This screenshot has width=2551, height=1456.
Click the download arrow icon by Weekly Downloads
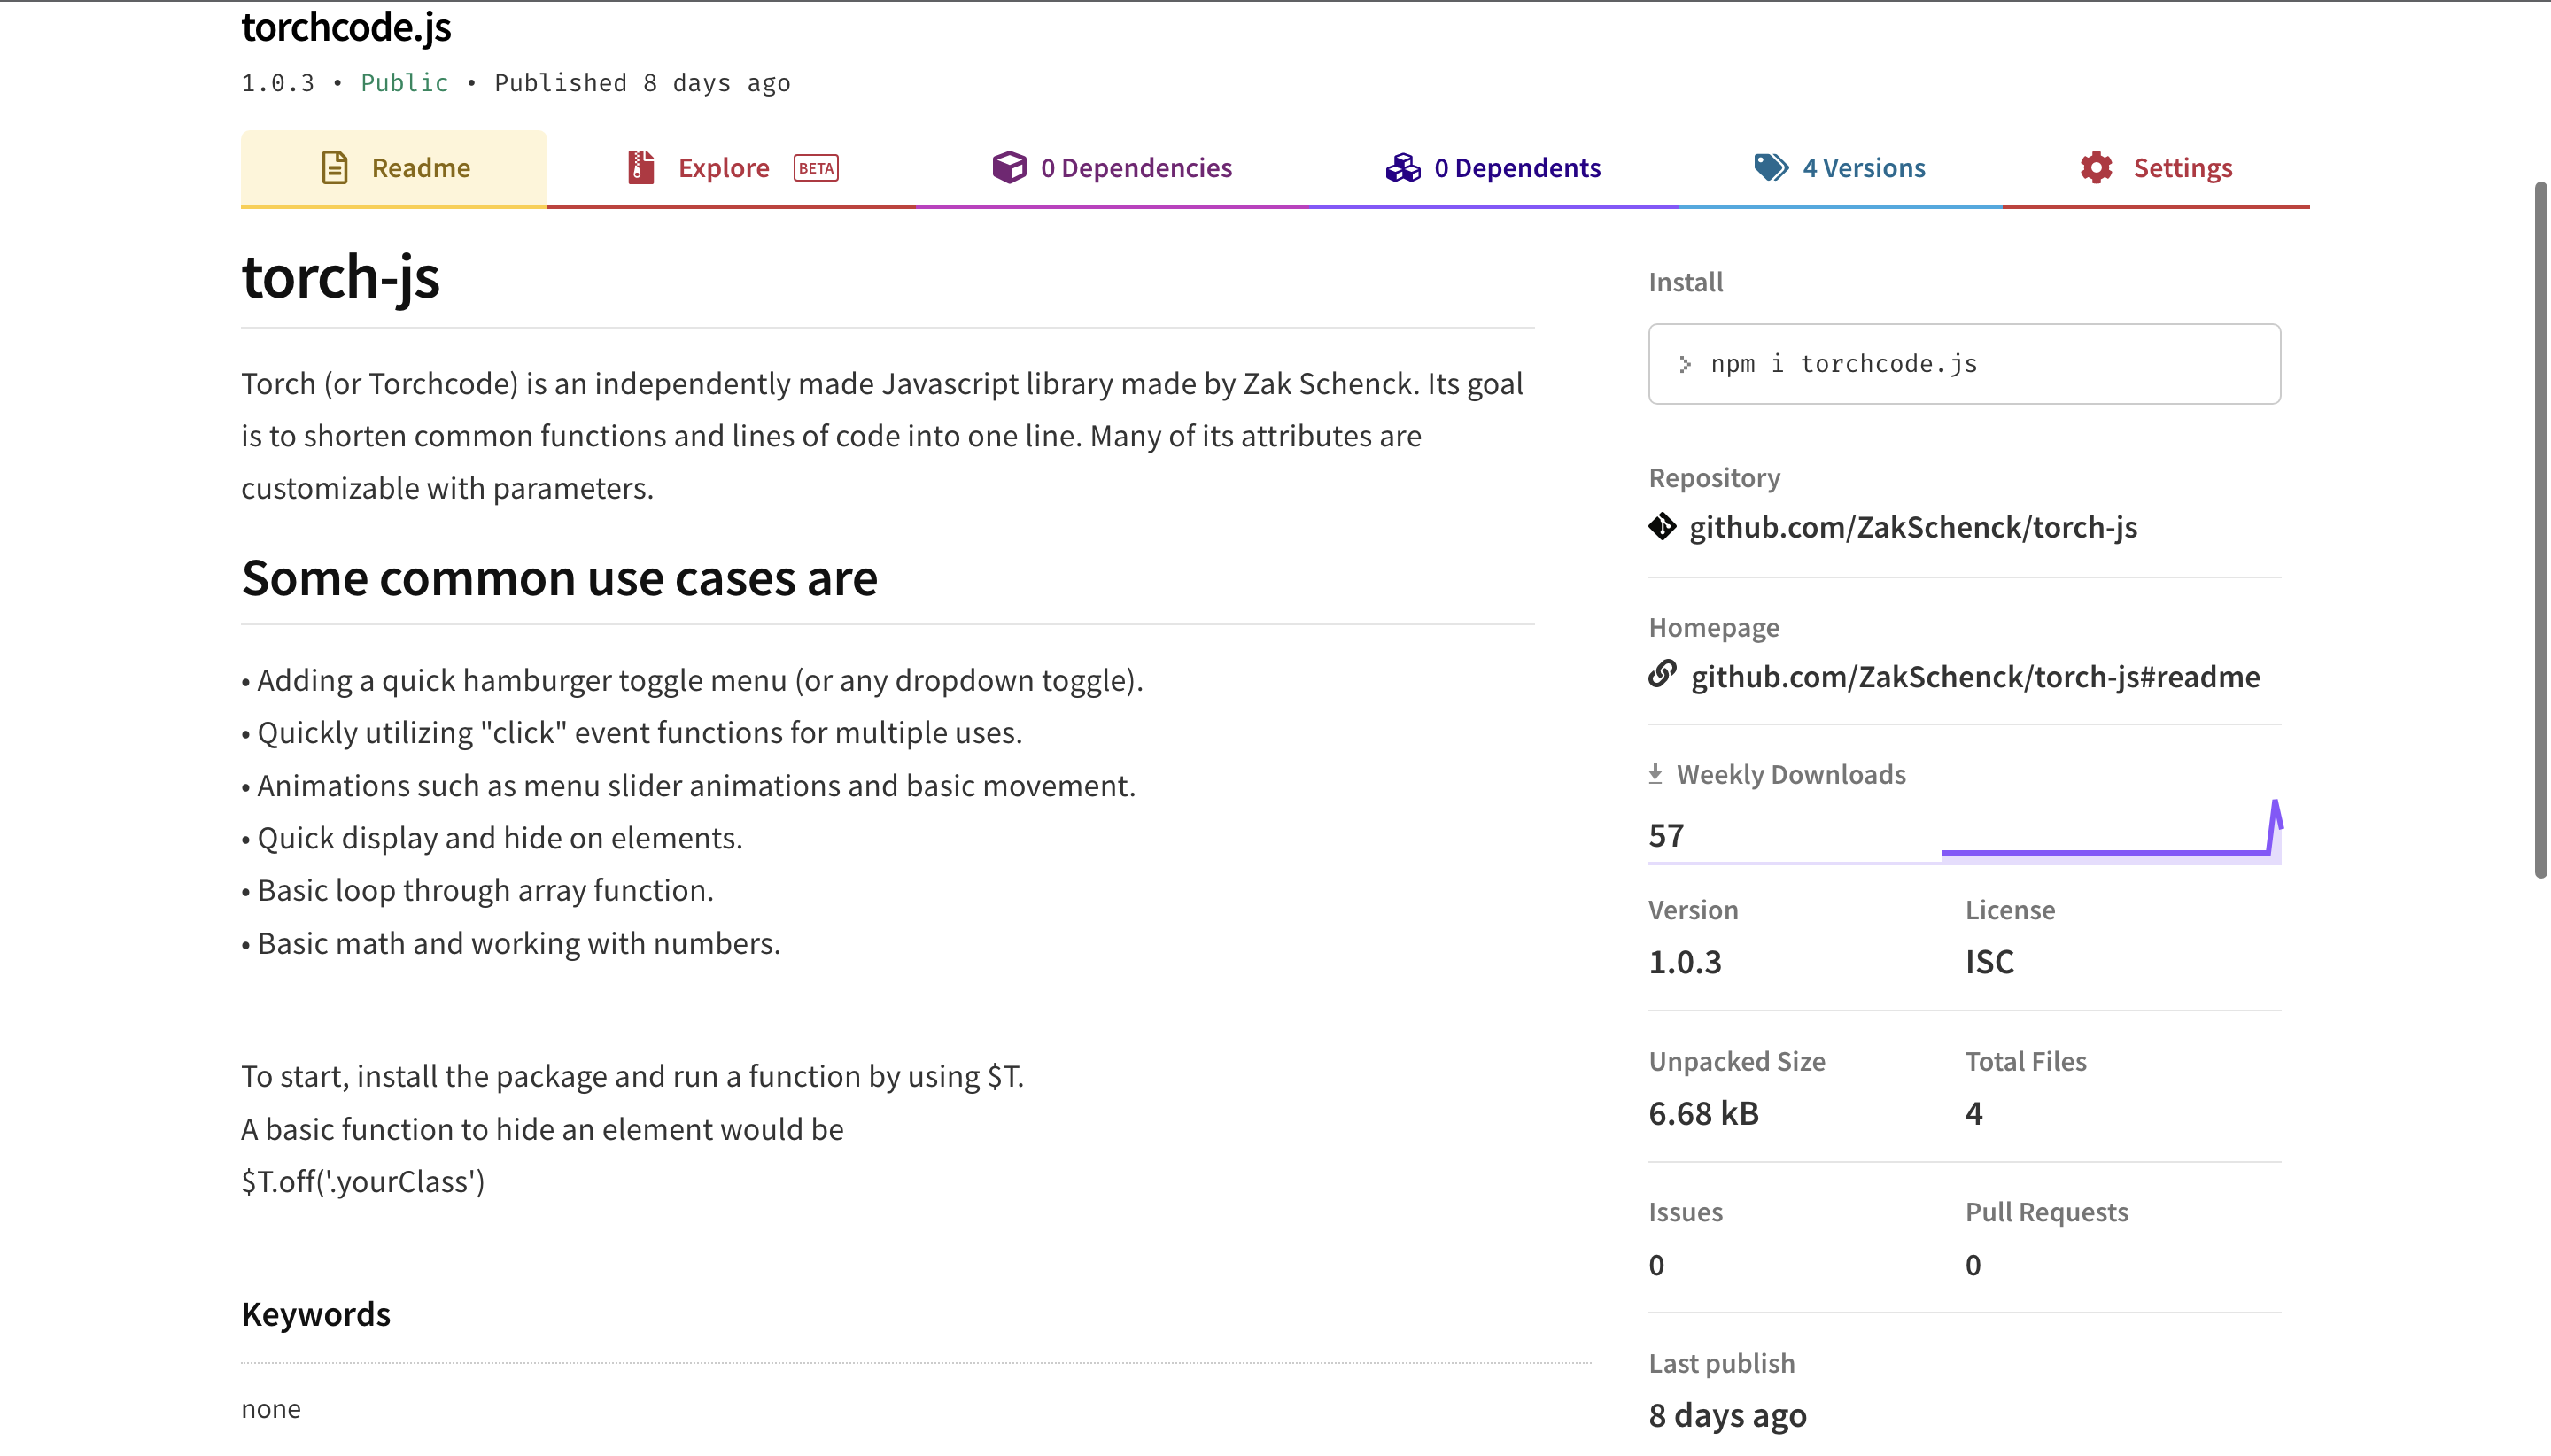coord(1655,773)
